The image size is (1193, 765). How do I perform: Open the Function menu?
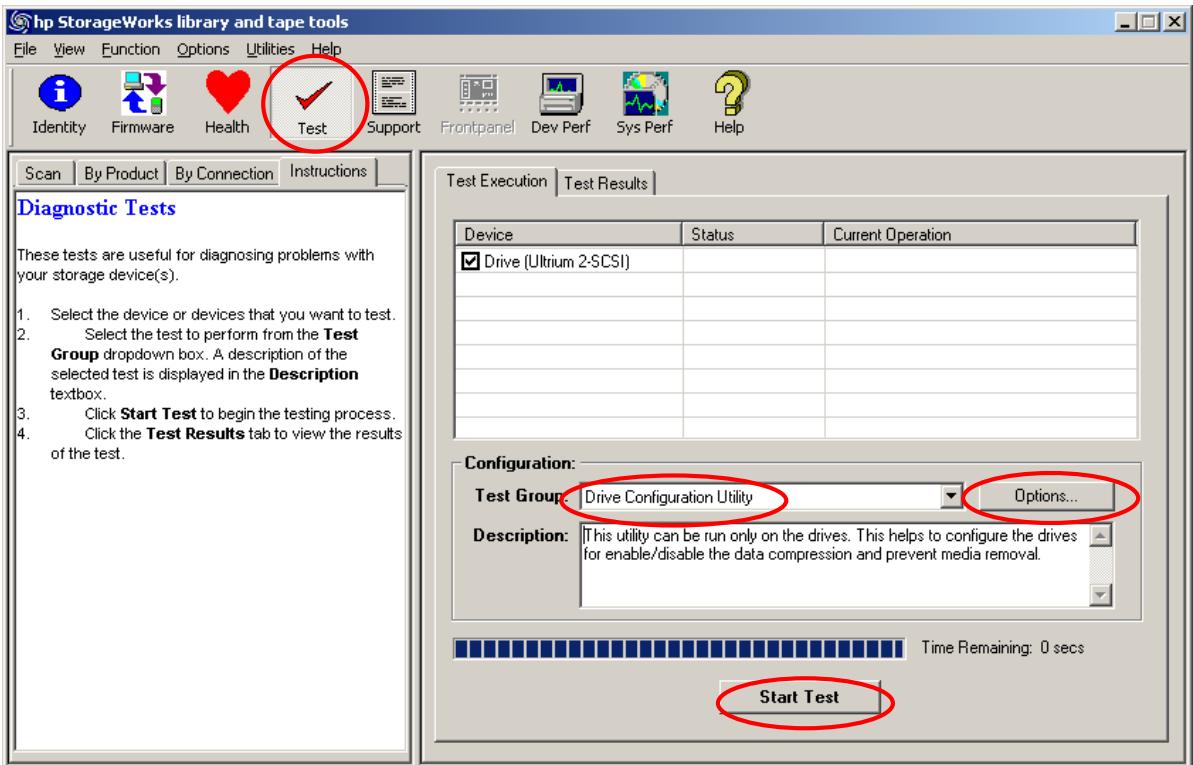click(131, 49)
